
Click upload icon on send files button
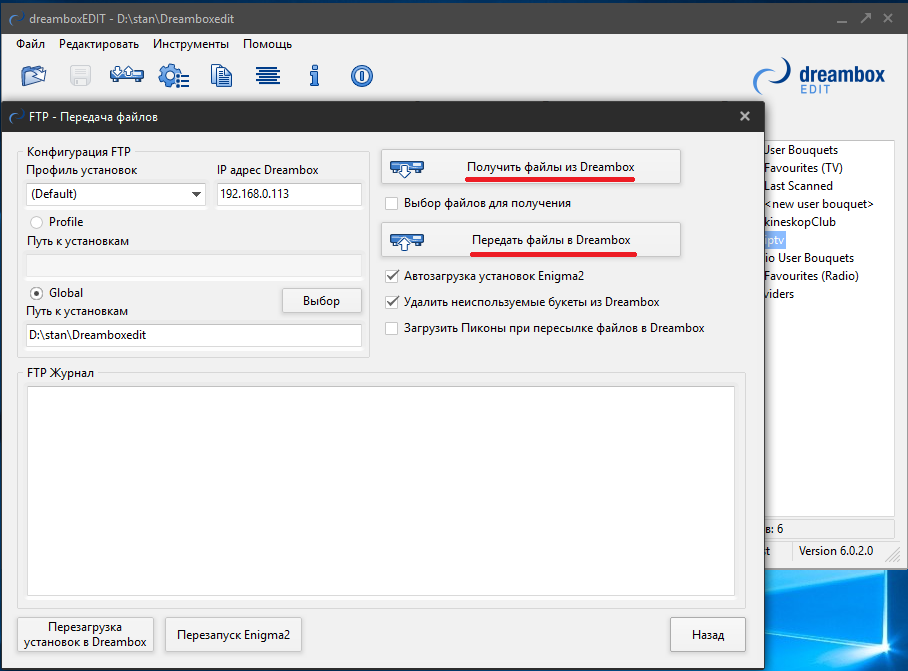407,241
